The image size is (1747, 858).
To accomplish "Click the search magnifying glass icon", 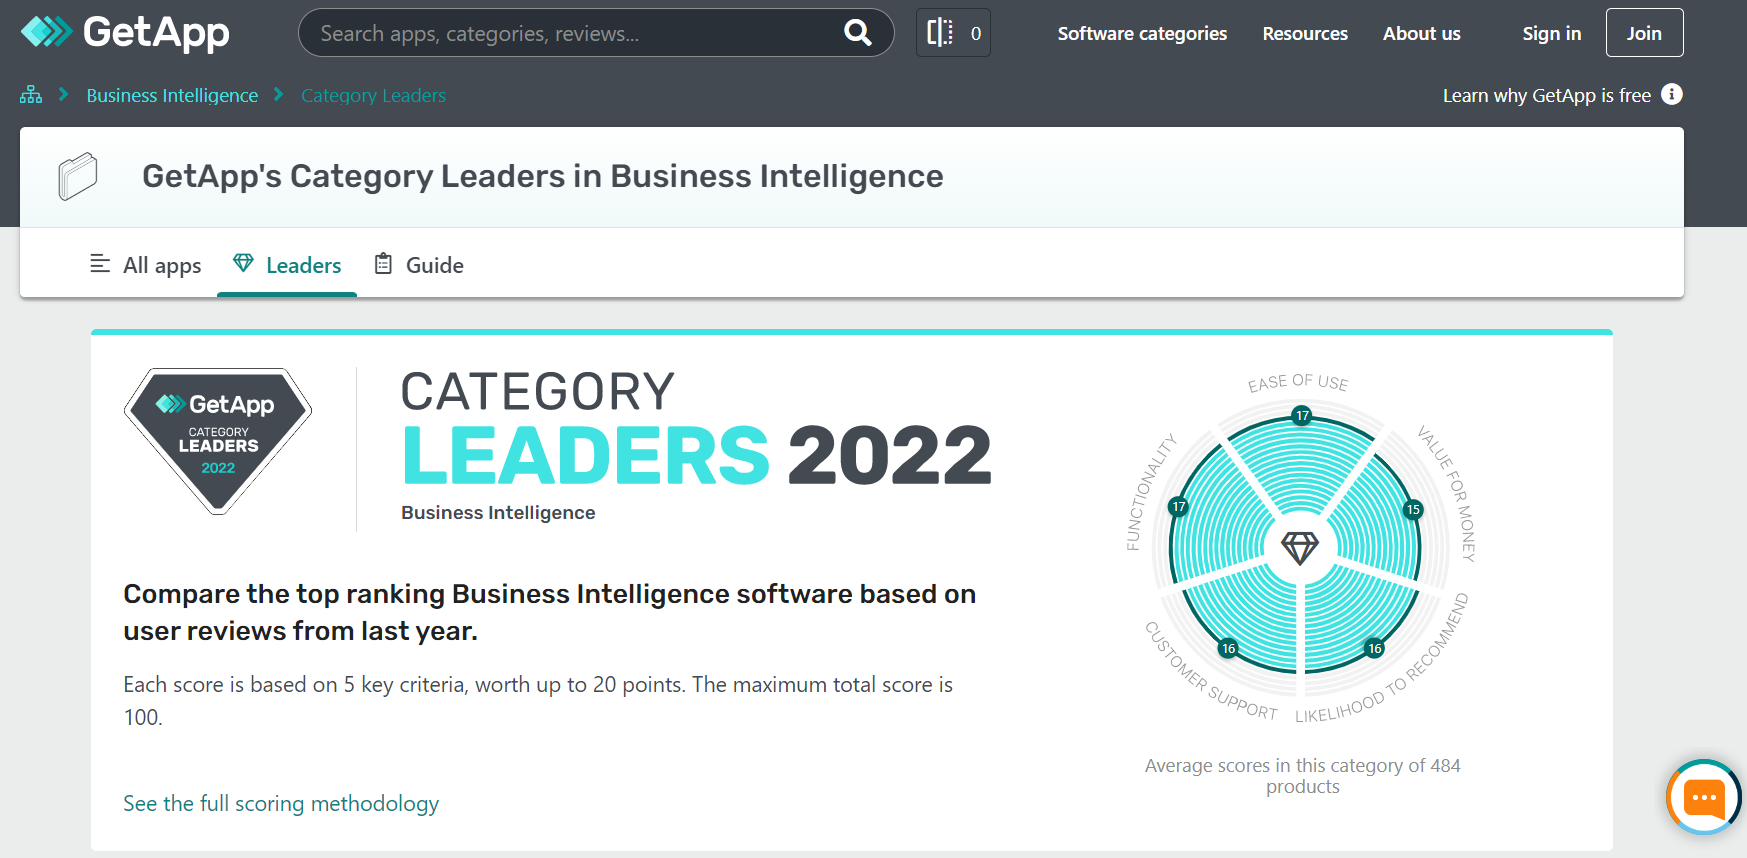I will tap(857, 33).
